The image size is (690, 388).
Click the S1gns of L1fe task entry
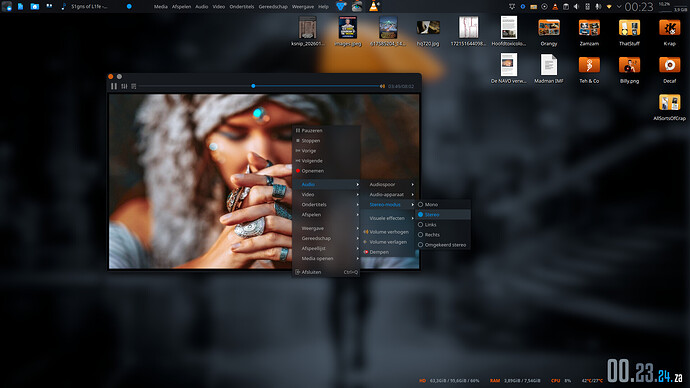point(88,7)
